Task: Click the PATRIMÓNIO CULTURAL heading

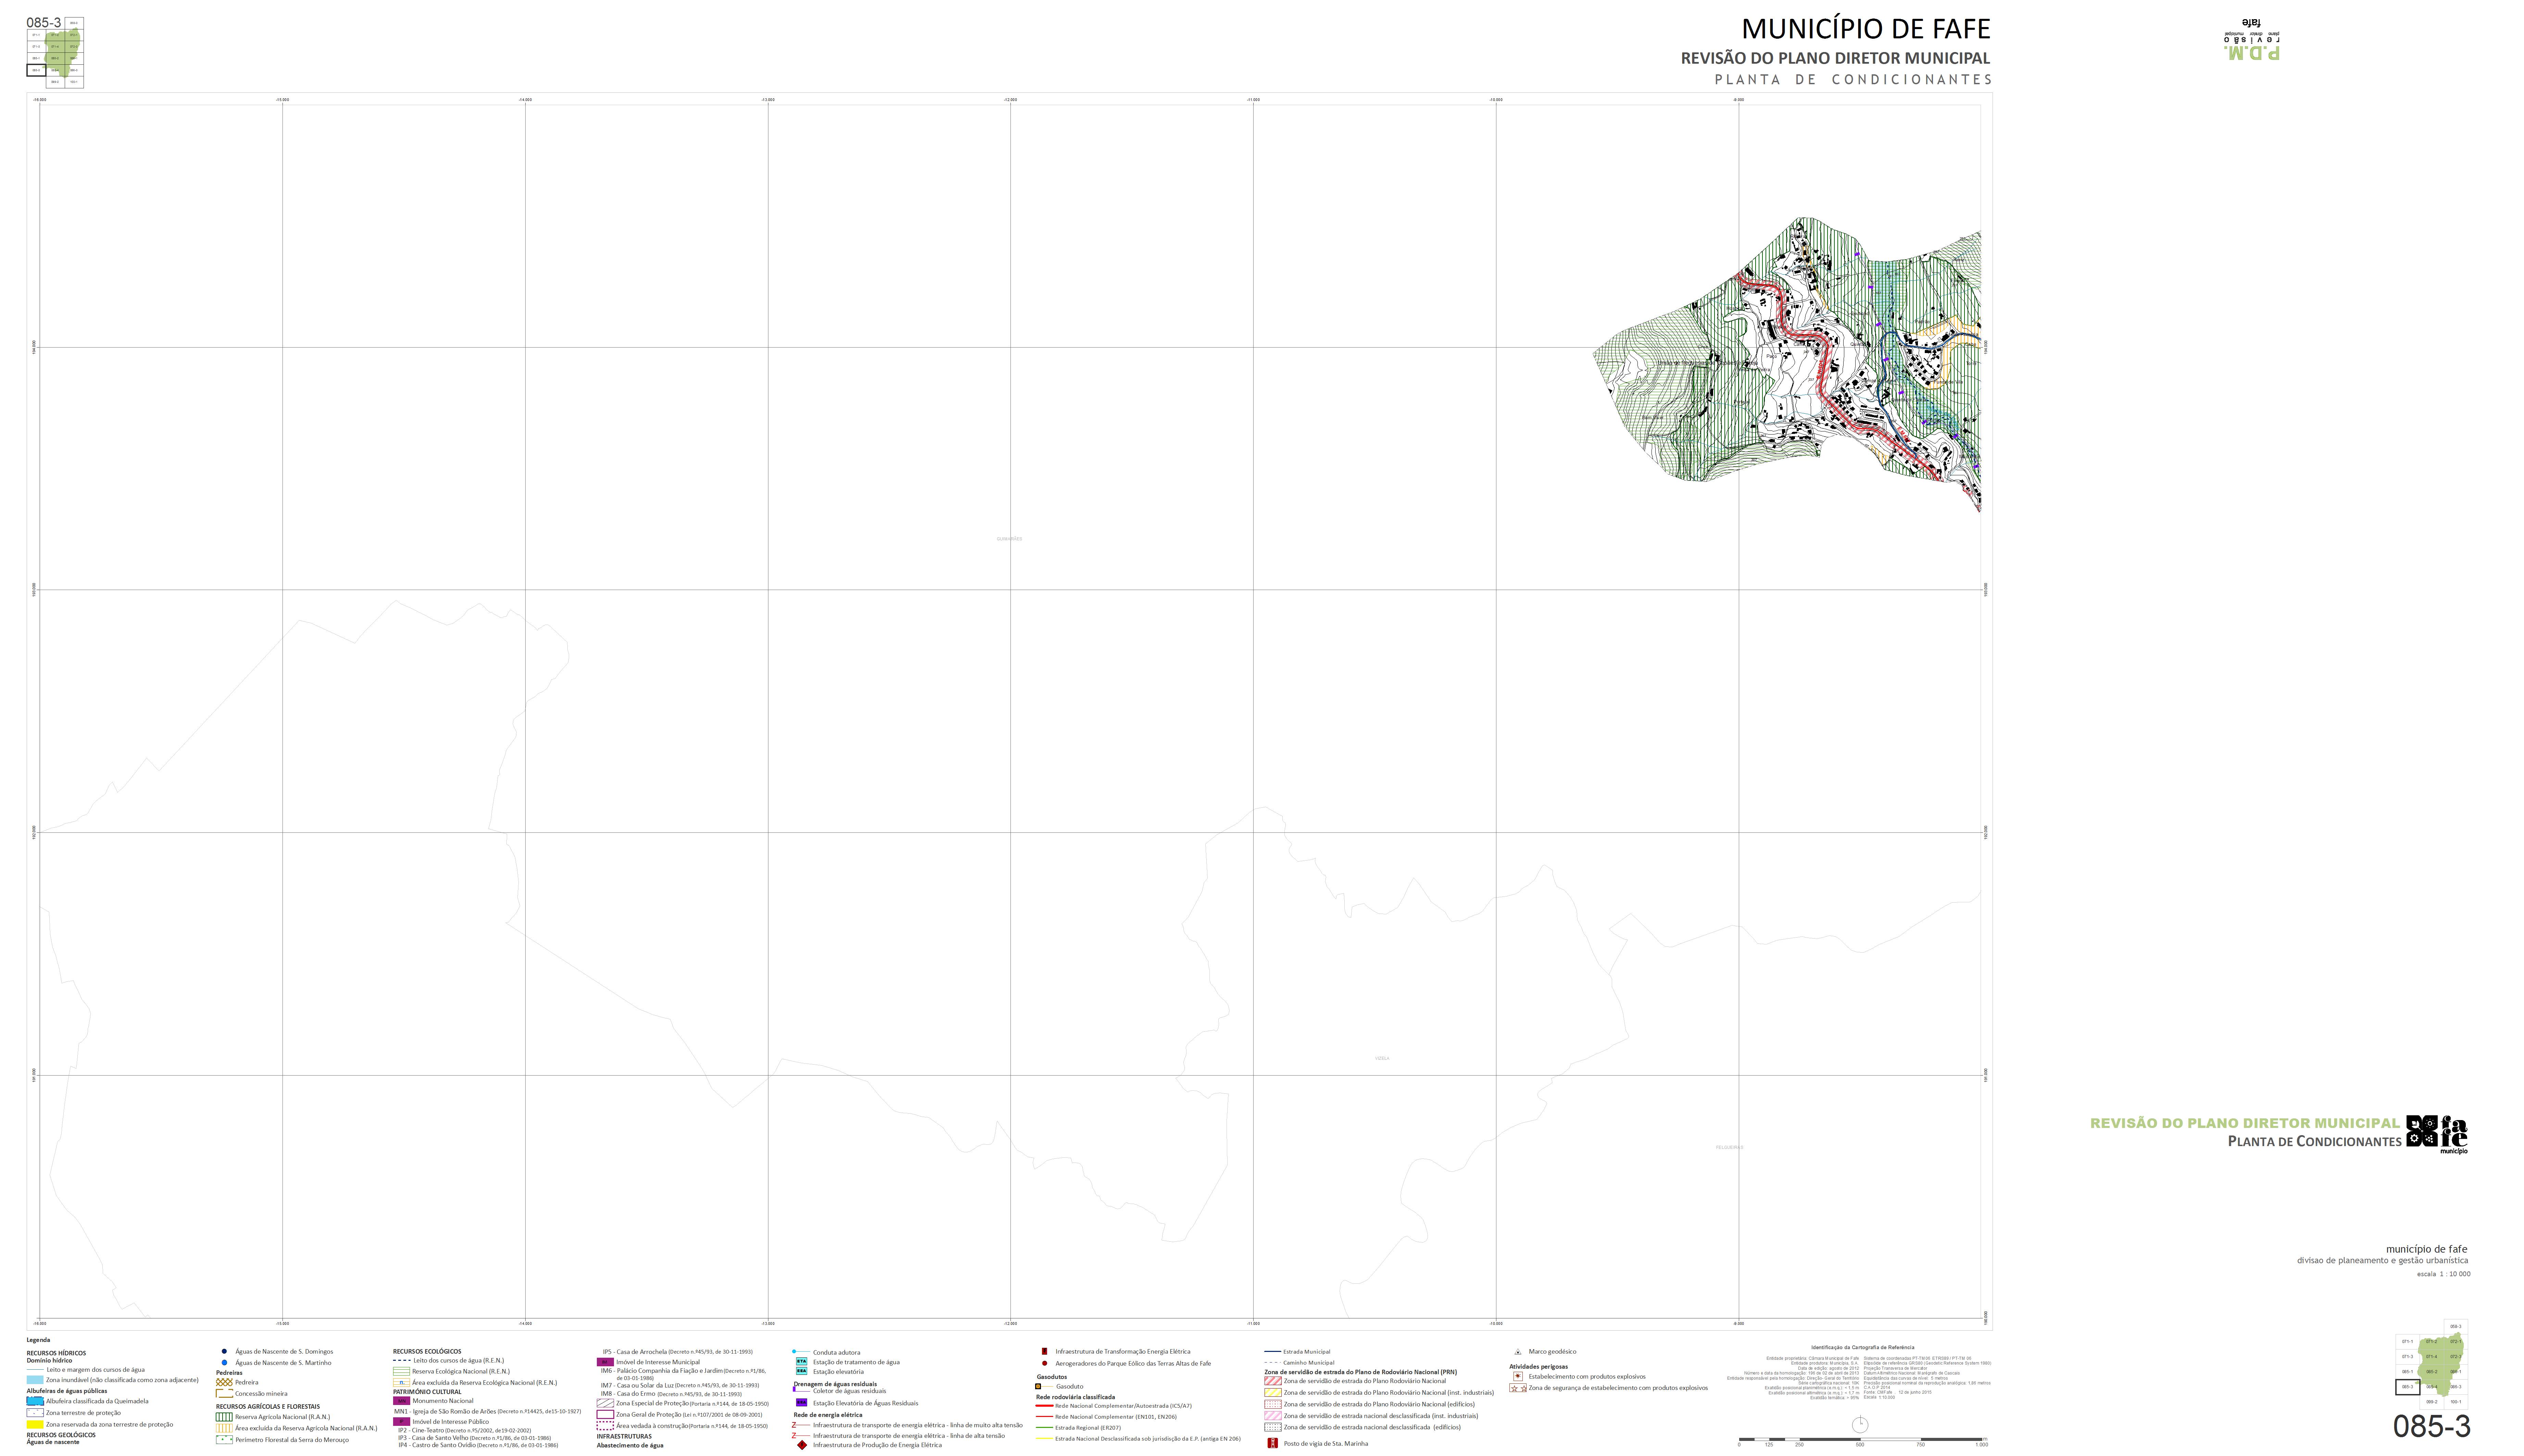Action: pos(427,1392)
